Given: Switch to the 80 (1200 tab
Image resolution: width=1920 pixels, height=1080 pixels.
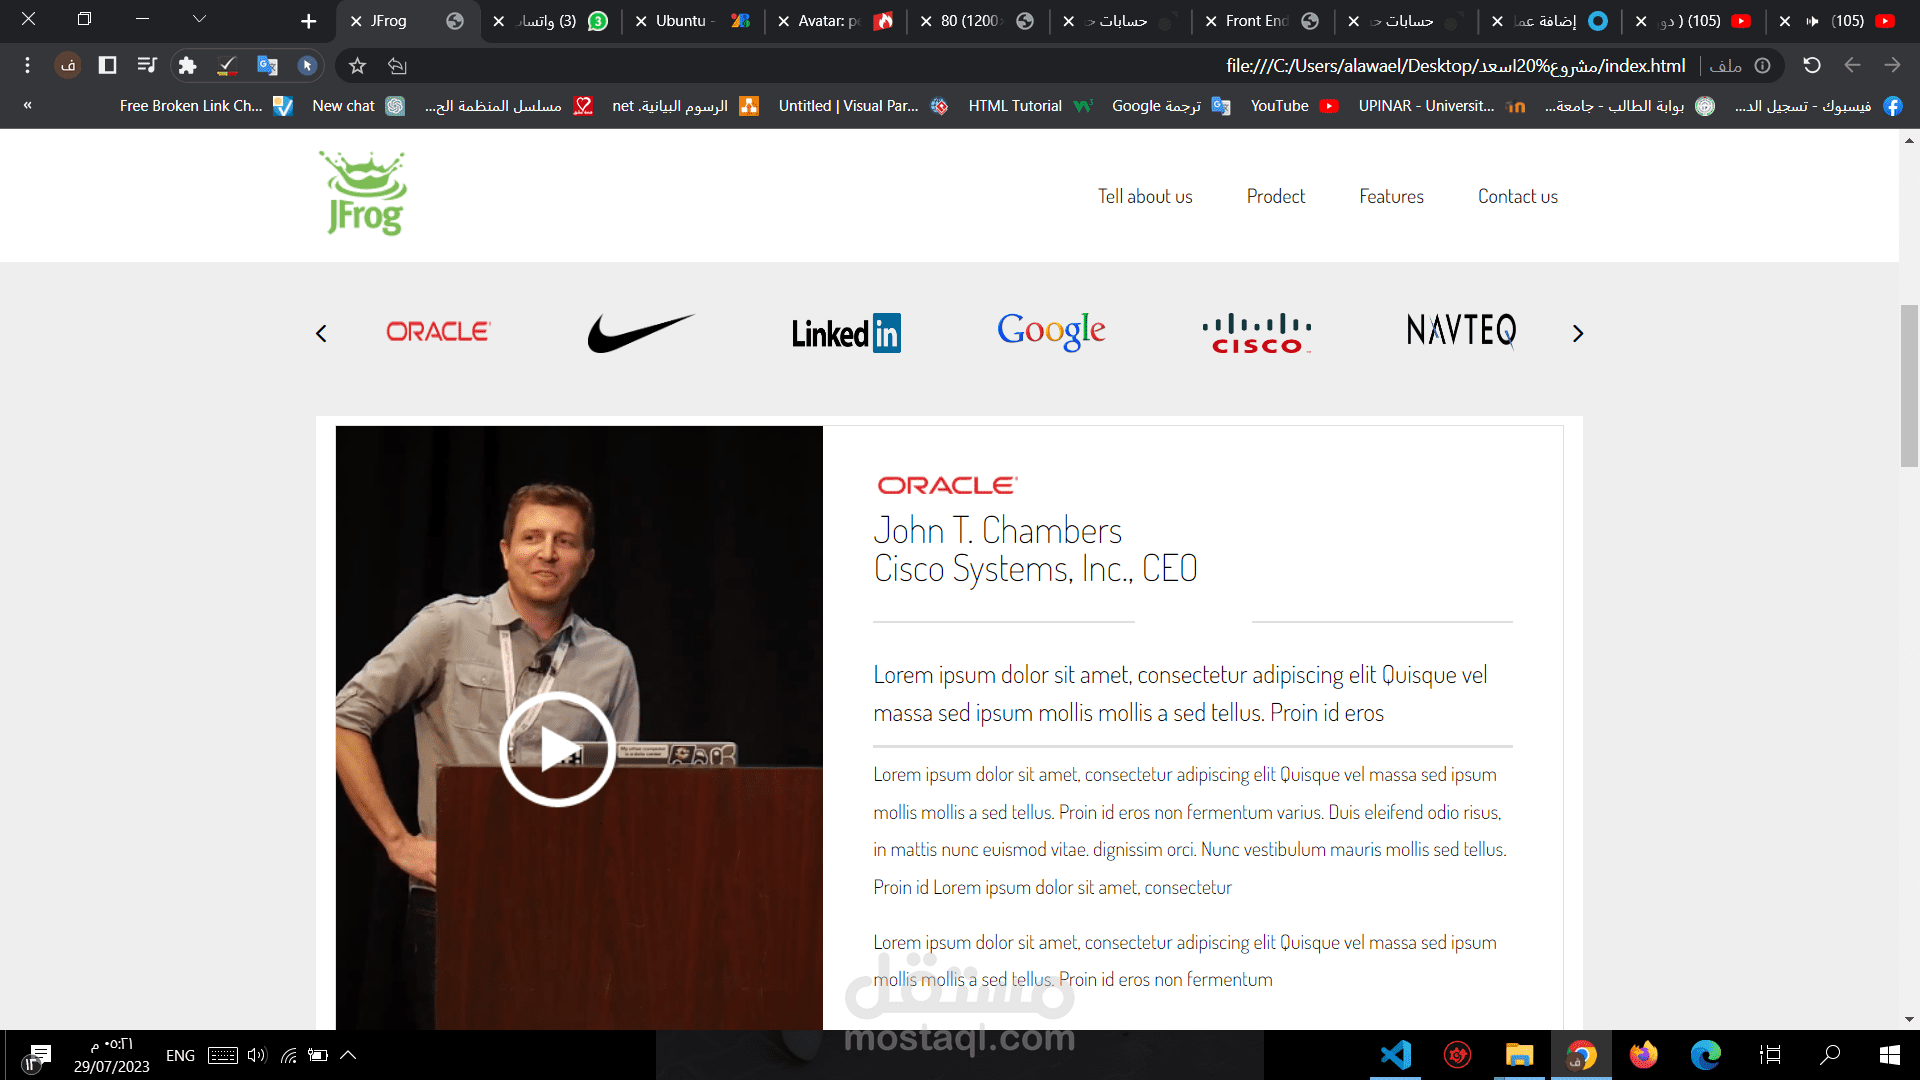Looking at the screenshot, I should [x=979, y=21].
